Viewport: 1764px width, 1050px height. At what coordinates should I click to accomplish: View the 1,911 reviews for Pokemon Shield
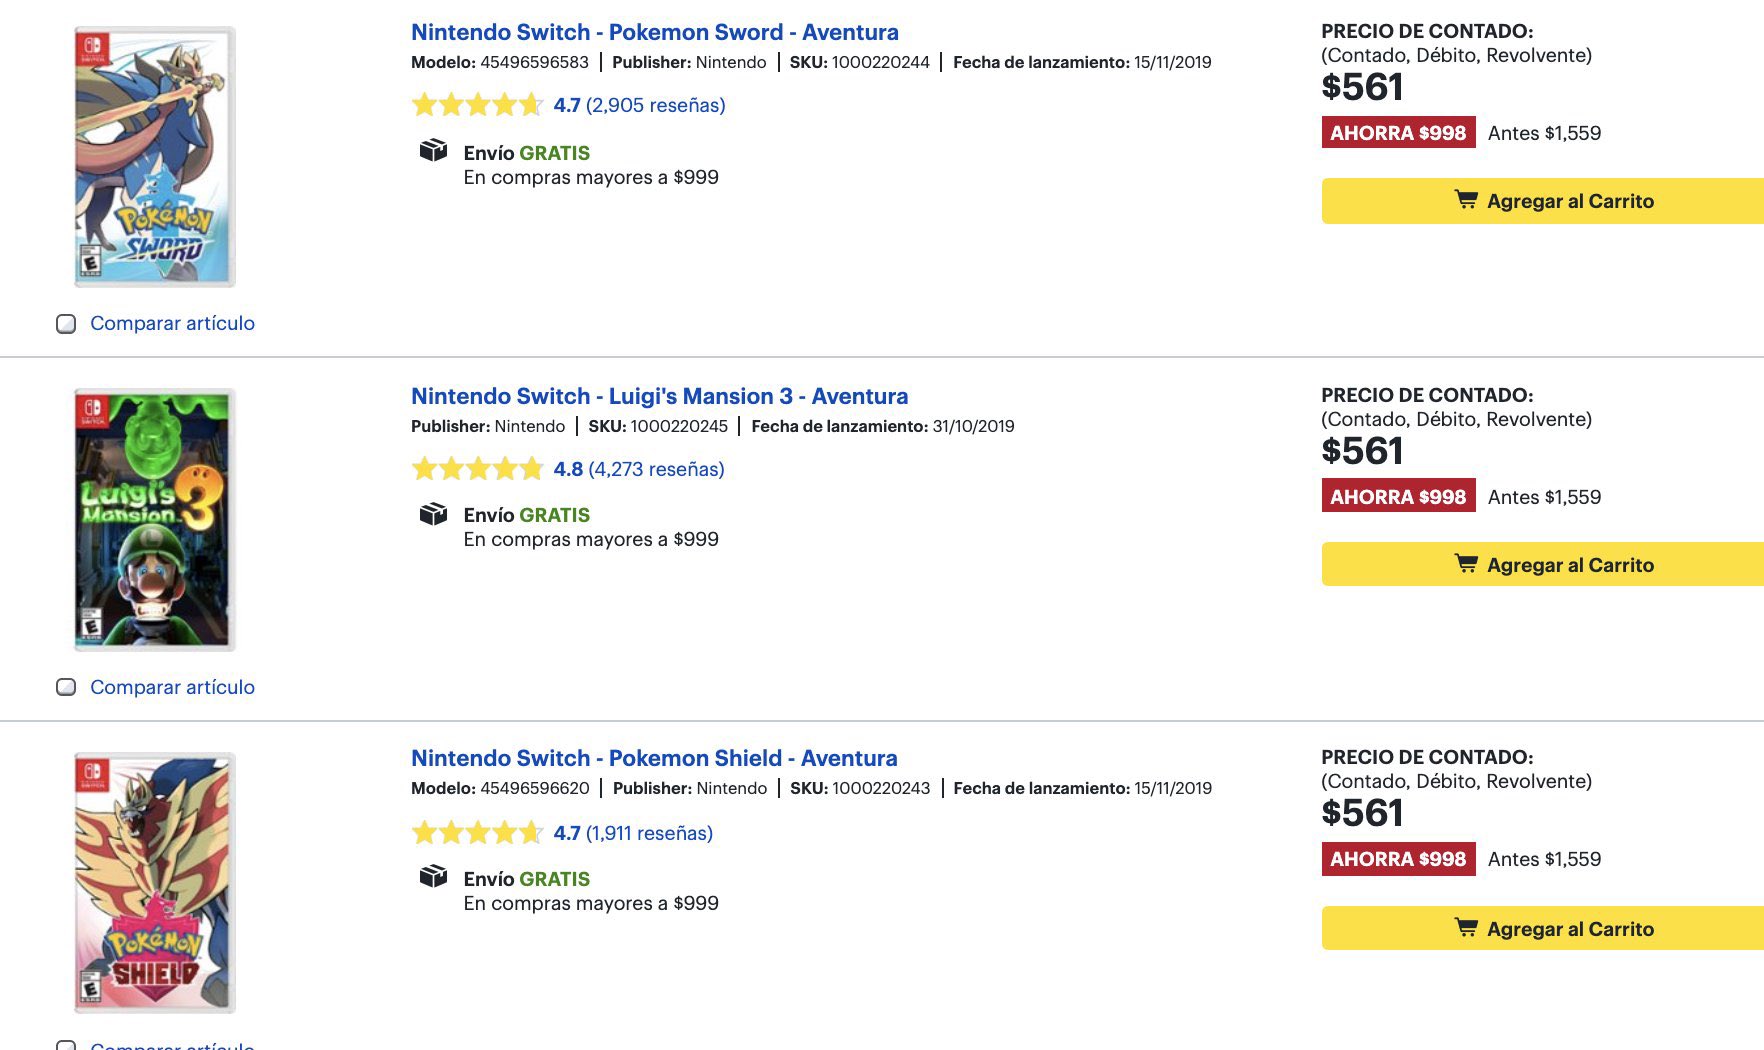649,833
